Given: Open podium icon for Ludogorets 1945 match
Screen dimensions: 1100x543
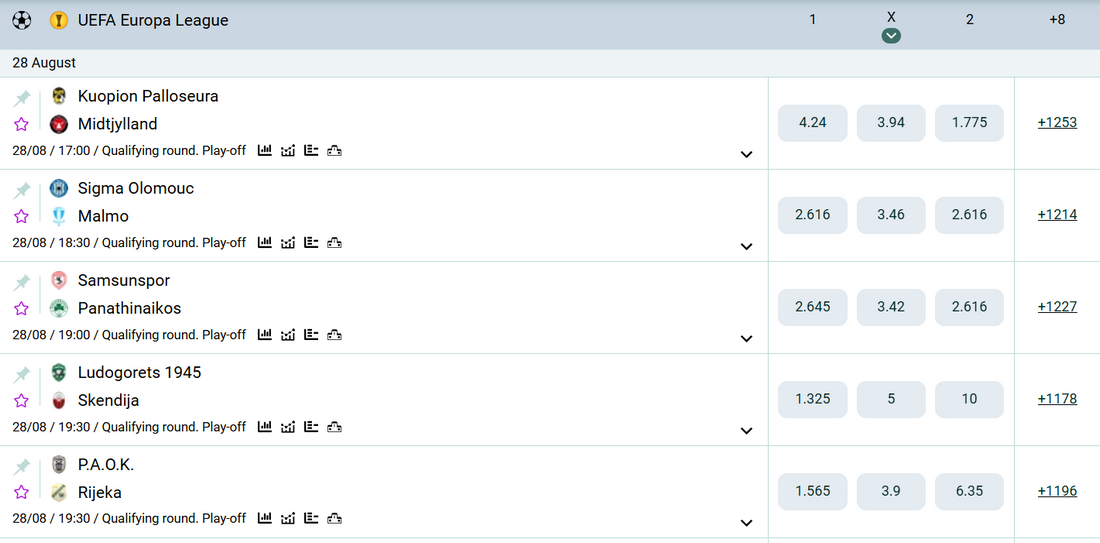Looking at the screenshot, I should pos(335,427).
